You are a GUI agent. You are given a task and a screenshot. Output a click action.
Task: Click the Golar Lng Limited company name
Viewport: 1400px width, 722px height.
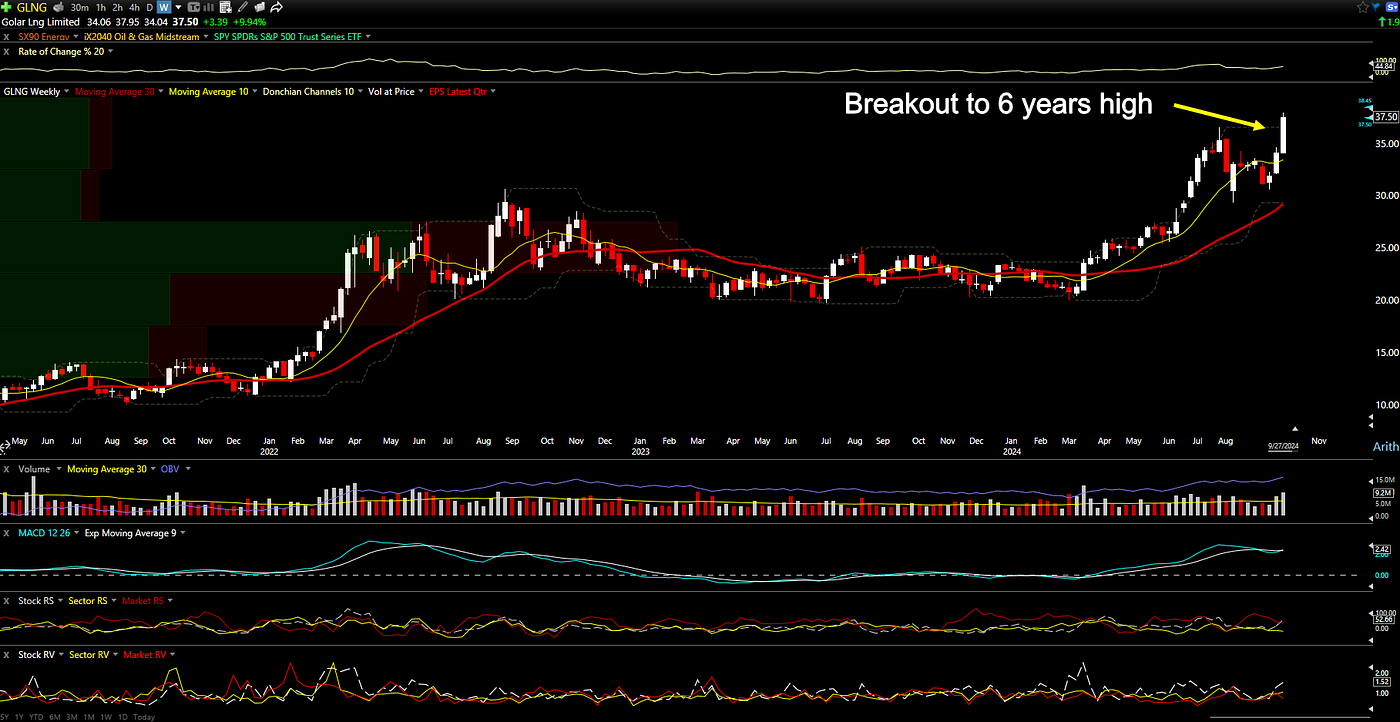pos(40,22)
